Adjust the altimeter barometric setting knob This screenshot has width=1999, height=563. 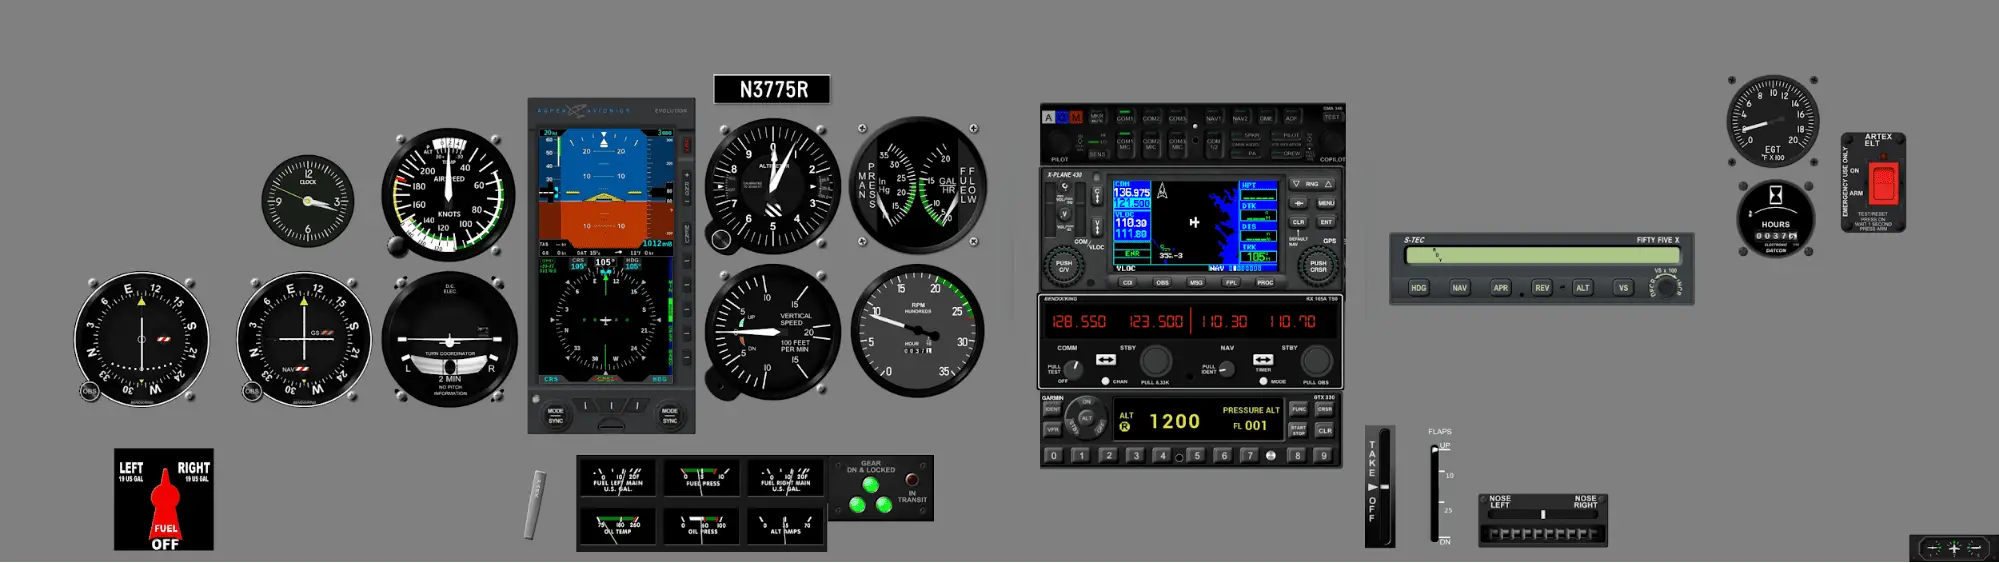click(x=720, y=239)
